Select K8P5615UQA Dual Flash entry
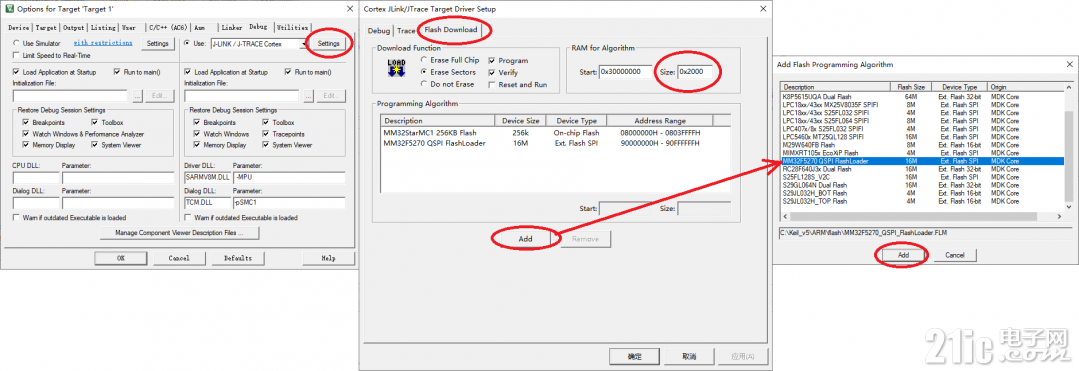Image resolution: width=1079 pixels, height=371 pixels. tap(922, 96)
